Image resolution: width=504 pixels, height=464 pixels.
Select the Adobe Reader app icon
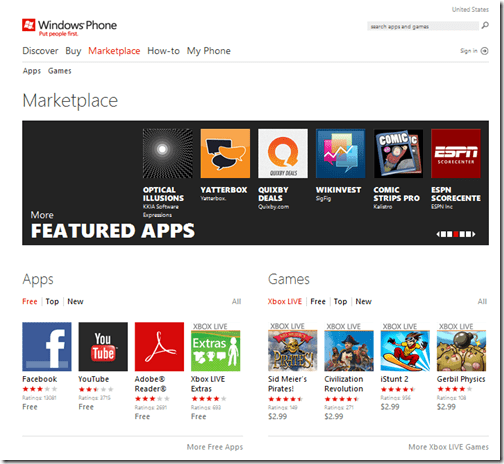click(x=159, y=347)
